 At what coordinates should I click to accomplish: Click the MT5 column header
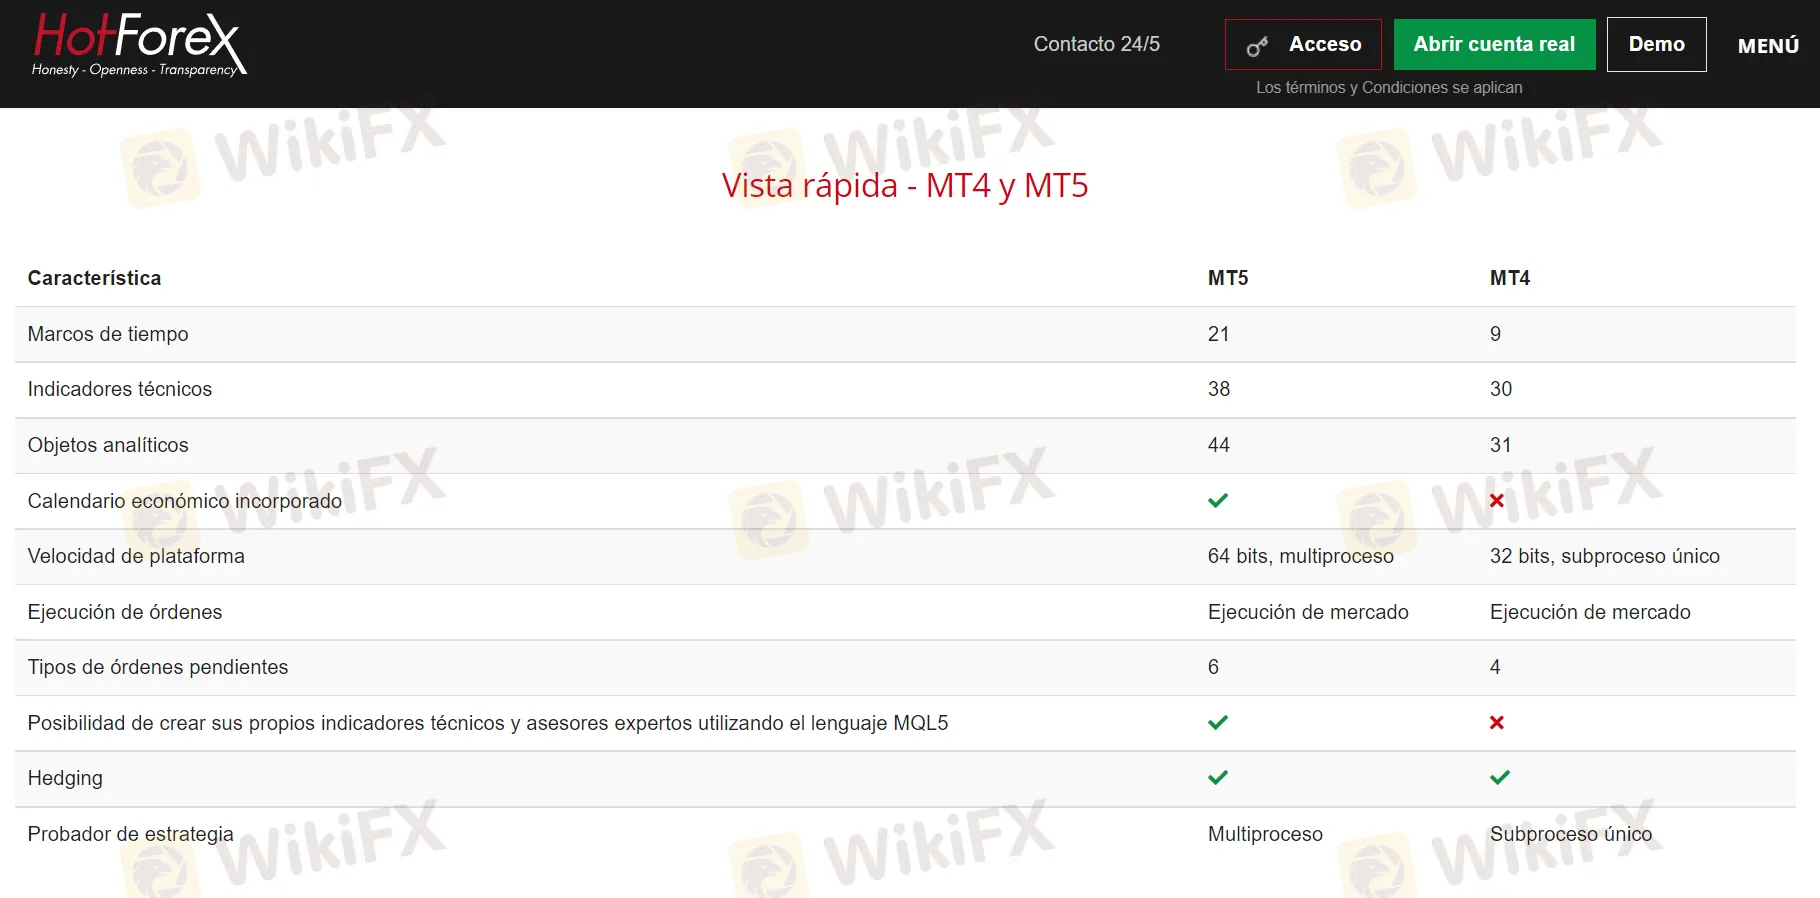(1228, 278)
